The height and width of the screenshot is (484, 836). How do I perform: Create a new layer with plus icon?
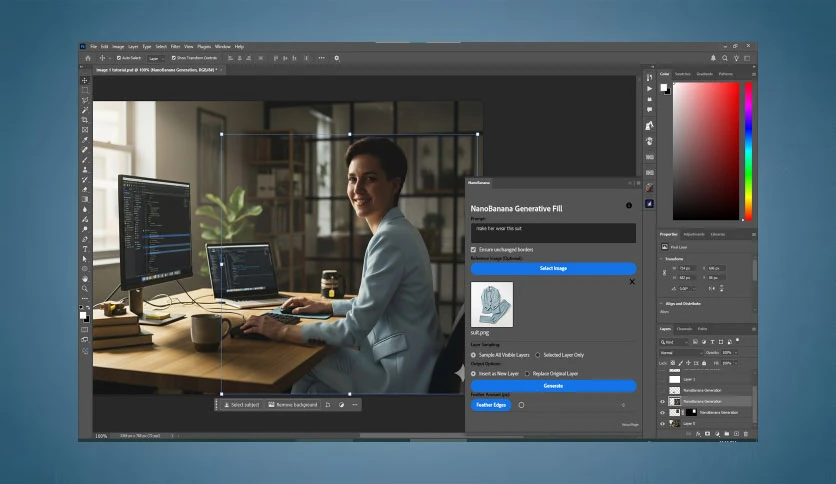pos(736,434)
